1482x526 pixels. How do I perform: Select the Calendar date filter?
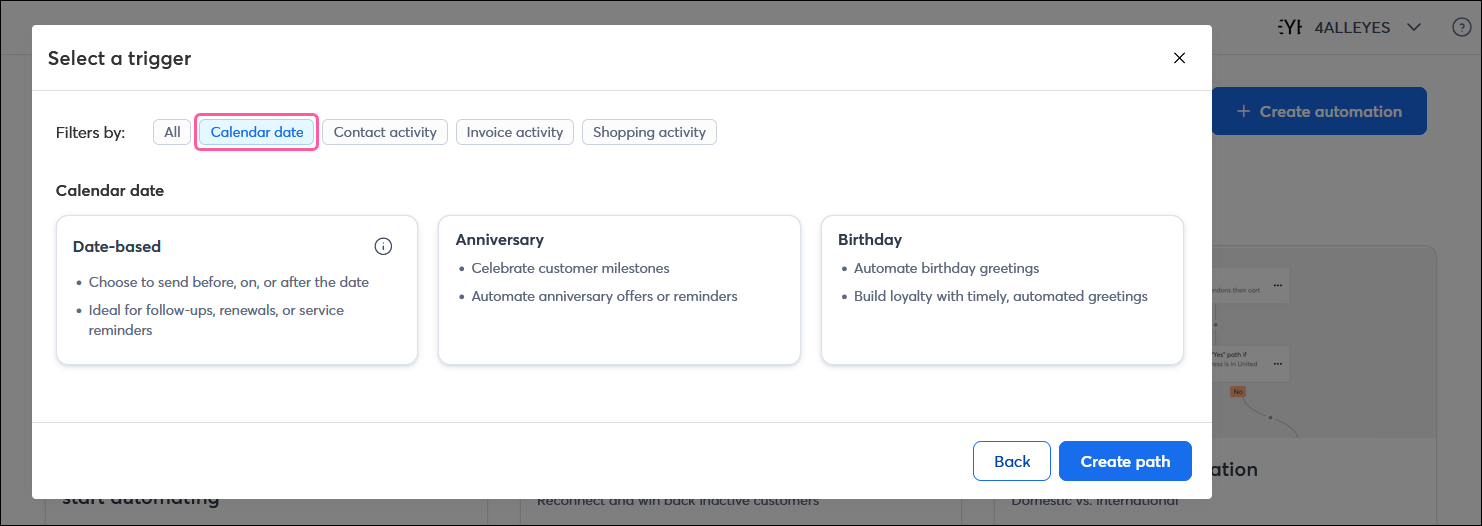(257, 132)
